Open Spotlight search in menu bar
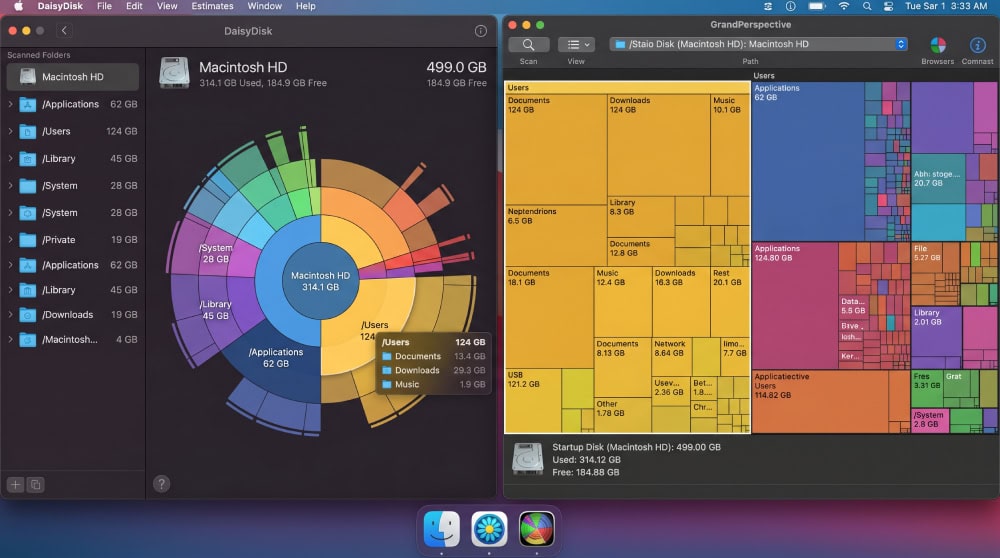Image resolution: width=1000 pixels, height=558 pixels. pos(867,6)
